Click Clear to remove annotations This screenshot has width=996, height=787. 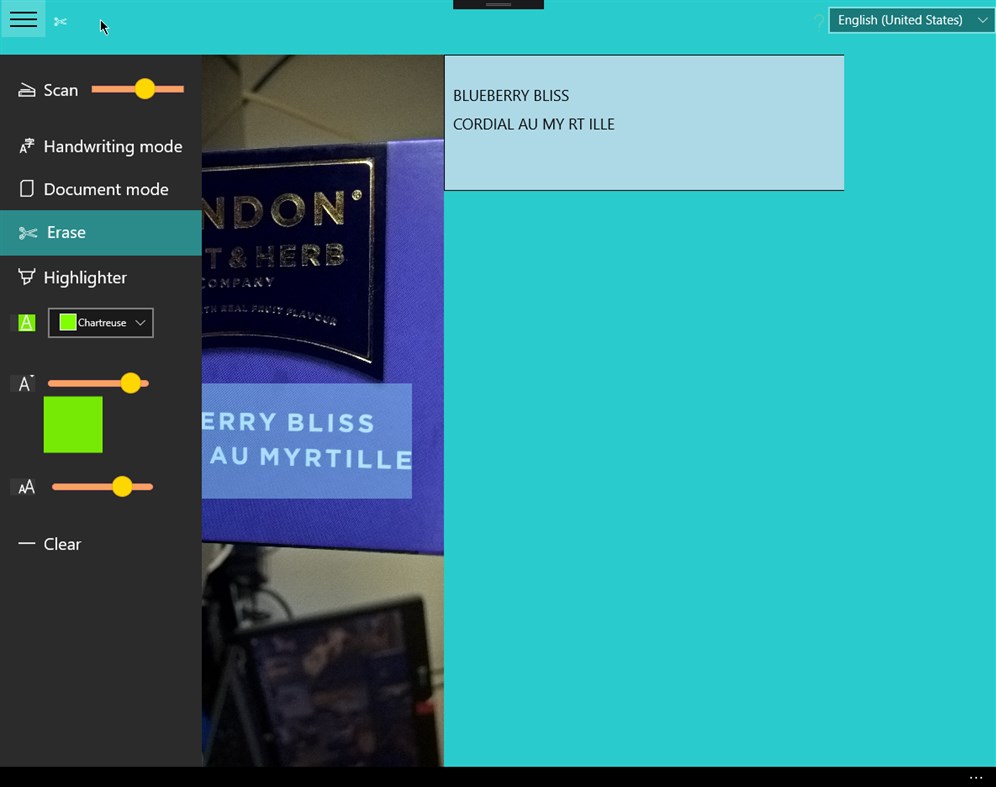[x=62, y=544]
